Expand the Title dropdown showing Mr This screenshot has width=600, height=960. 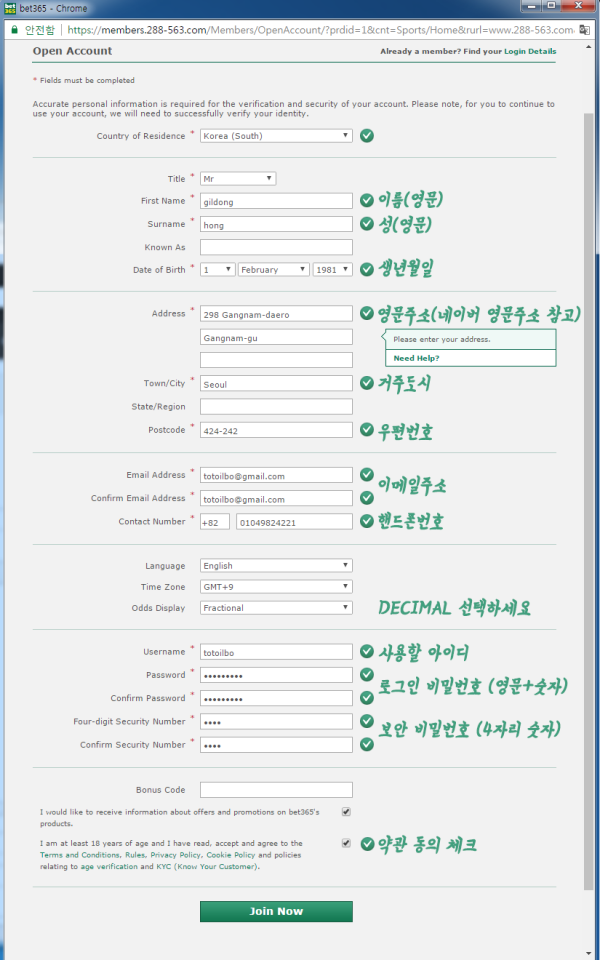point(238,179)
